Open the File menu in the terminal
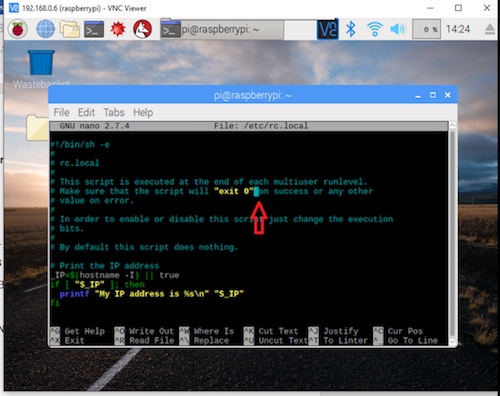The image size is (500, 396). click(x=61, y=112)
